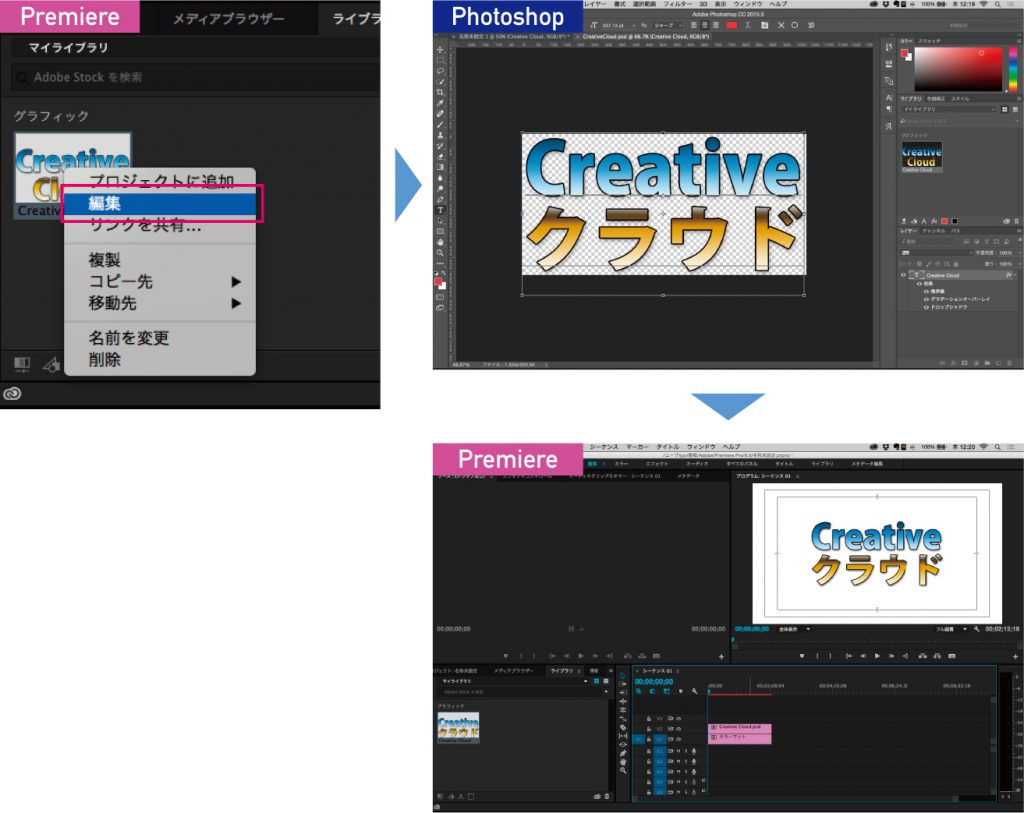Select the Pen tool in Premiere timeline tools
Screen dimensions: 1024x813
(623, 753)
